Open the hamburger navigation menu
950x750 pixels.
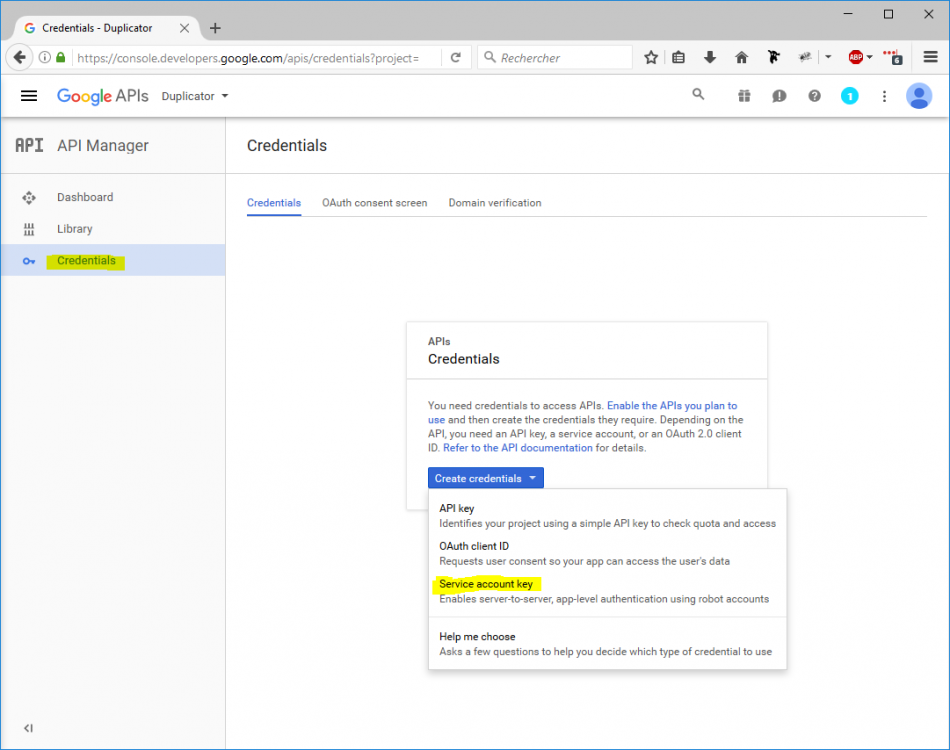pyautogui.click(x=29, y=96)
